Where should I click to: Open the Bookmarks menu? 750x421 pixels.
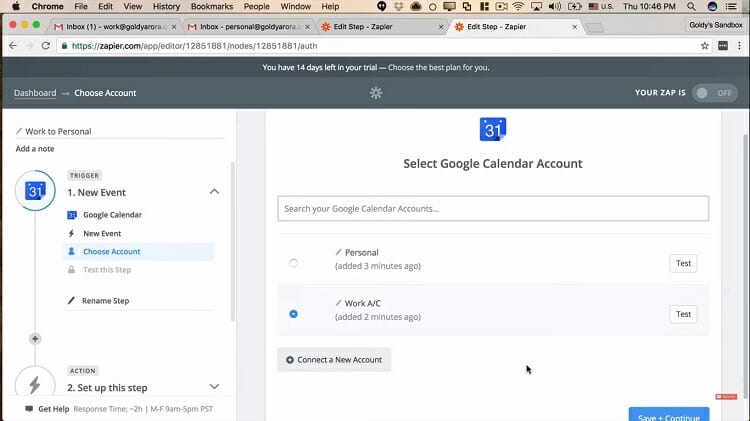[212, 7]
